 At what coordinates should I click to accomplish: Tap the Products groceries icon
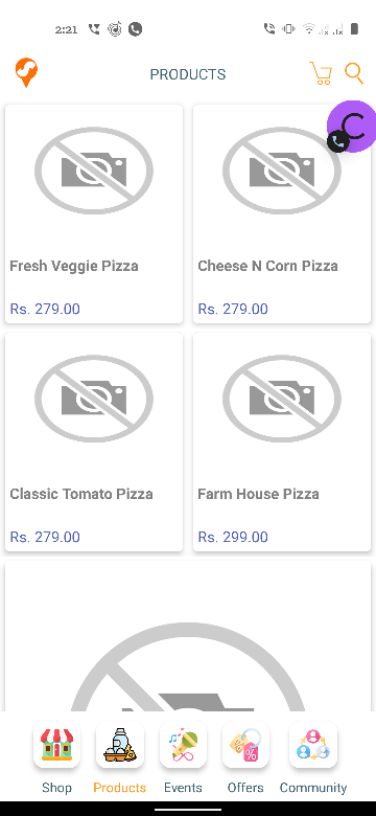coord(120,745)
